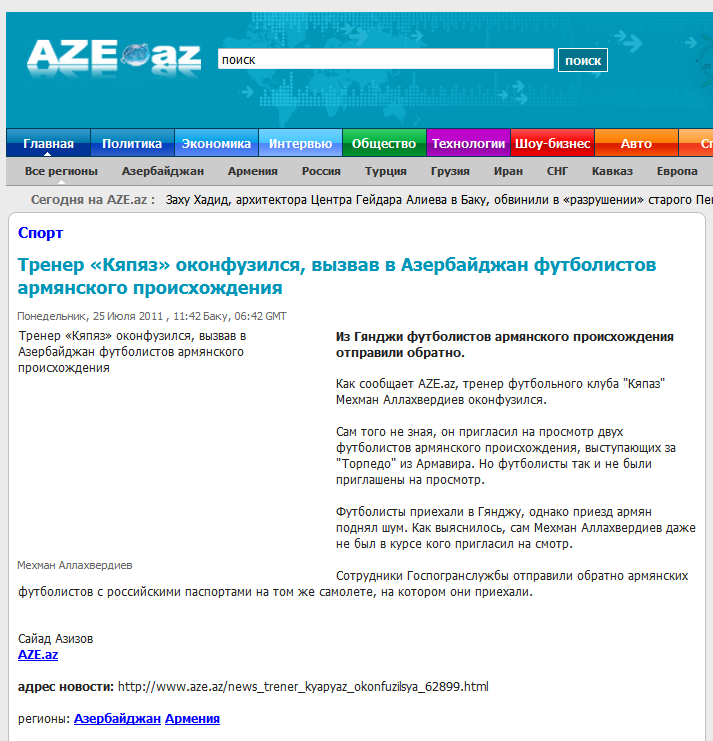The height and width of the screenshot is (741, 713).
Task: Click the 'Сегодня на AZE.az :' label
Action: click(93, 200)
